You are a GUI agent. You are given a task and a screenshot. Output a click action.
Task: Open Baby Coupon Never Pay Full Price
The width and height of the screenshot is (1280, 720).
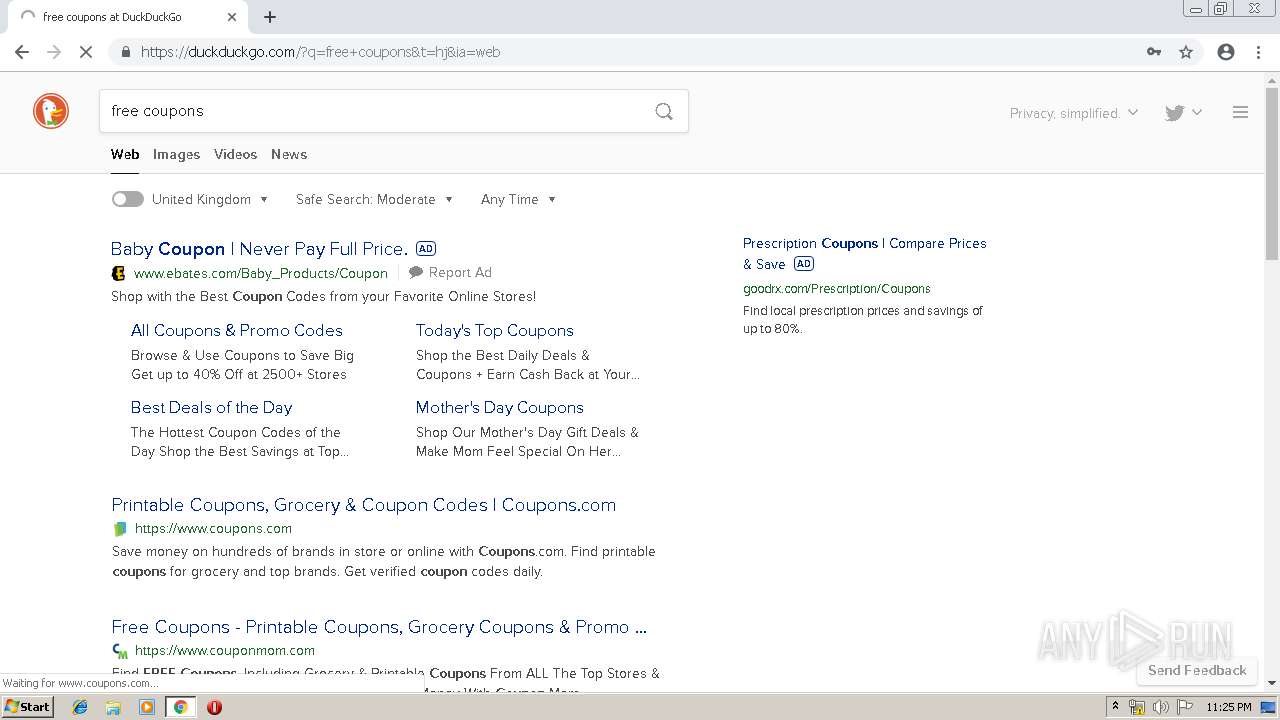(x=259, y=249)
